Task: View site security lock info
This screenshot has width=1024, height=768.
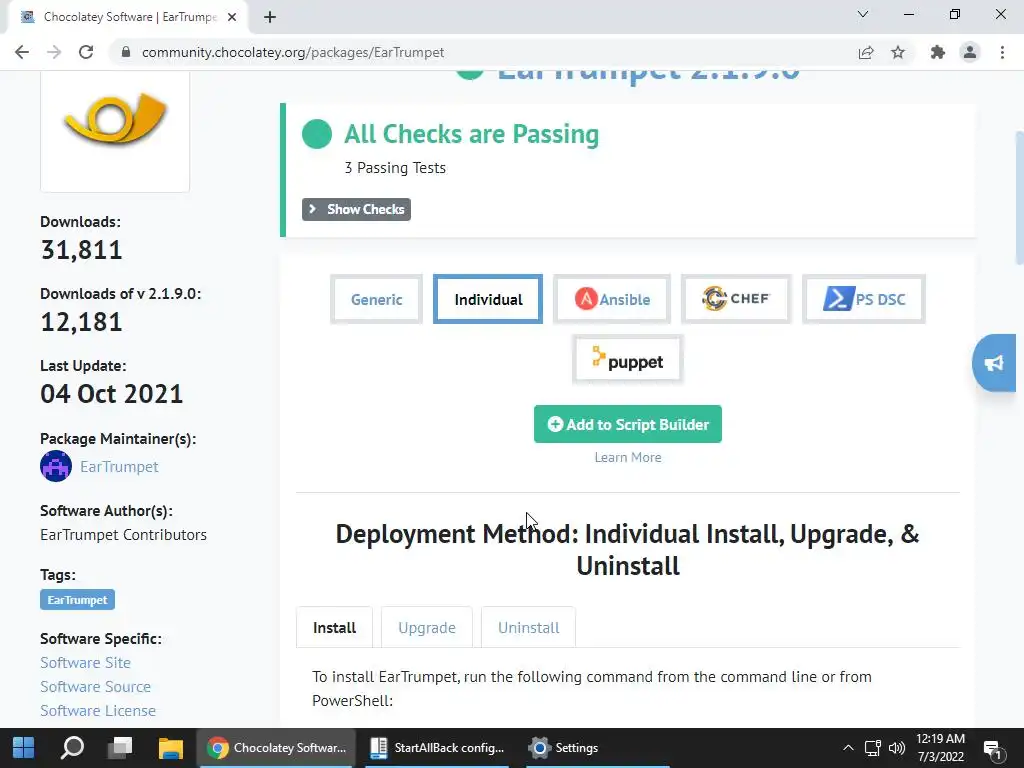Action: pyautogui.click(x=126, y=52)
